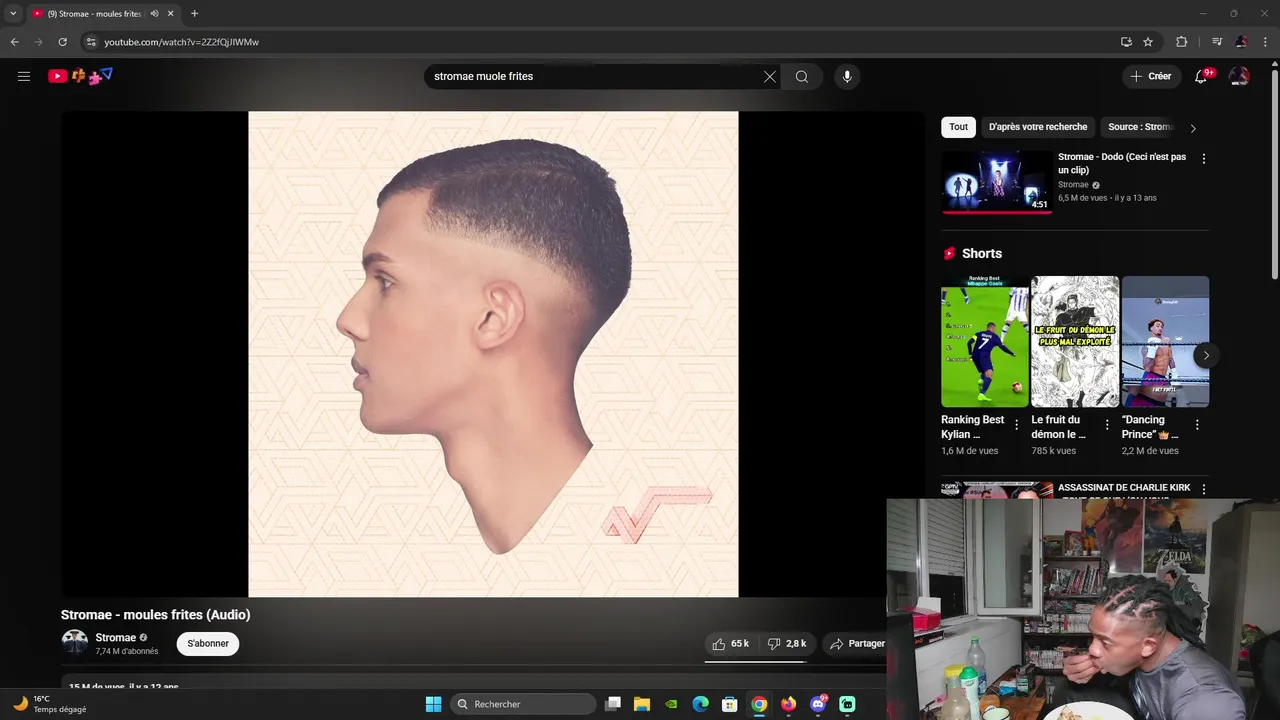Open Stromae channel avatar beside the title

pyautogui.click(x=75, y=642)
